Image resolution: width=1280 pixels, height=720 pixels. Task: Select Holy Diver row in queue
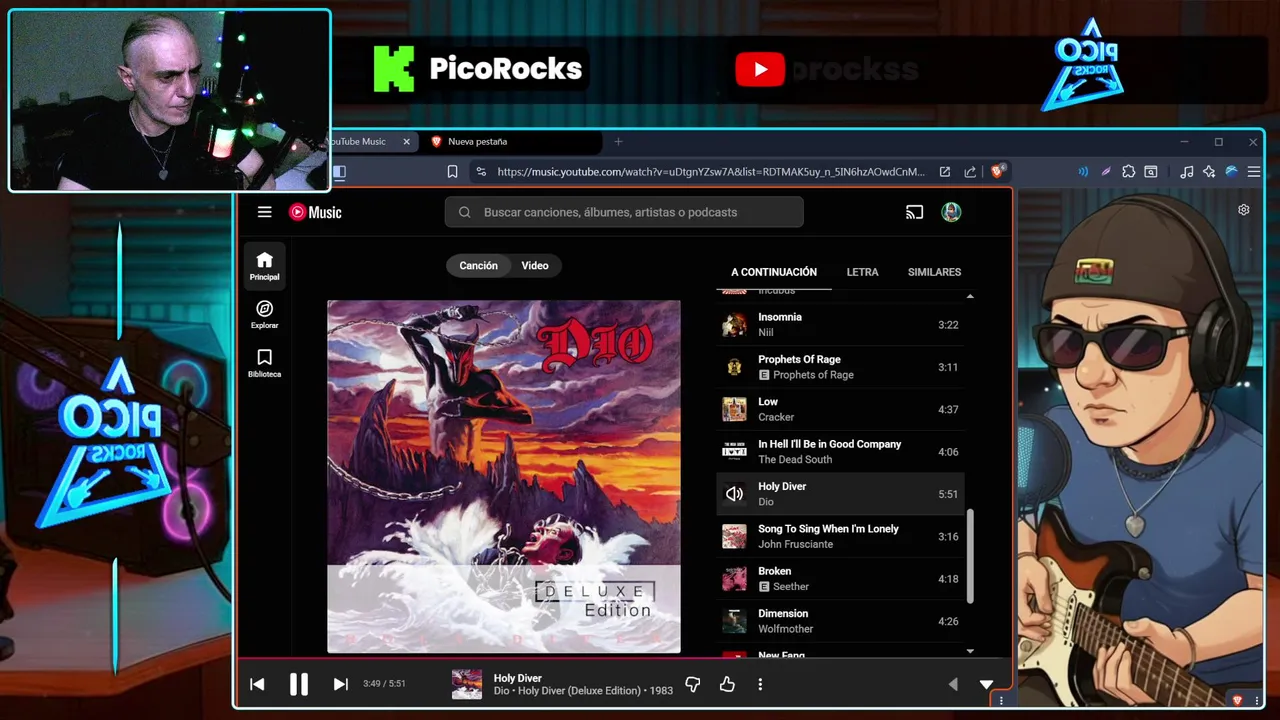pyautogui.click(x=840, y=494)
